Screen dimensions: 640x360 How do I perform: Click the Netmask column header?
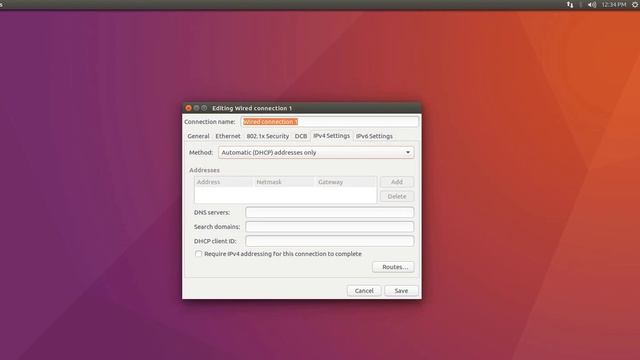click(x=284, y=182)
